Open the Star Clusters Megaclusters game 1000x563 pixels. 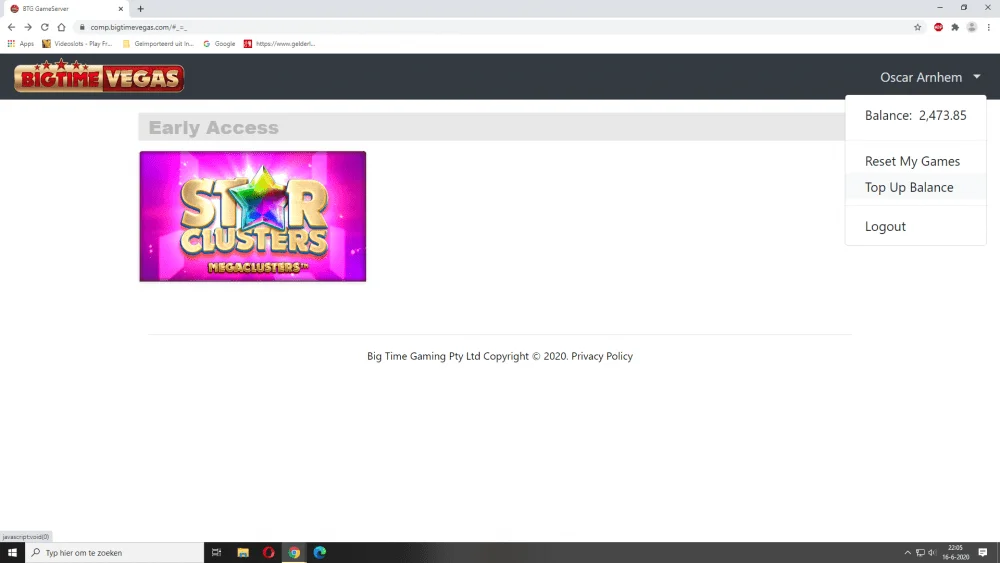point(253,216)
